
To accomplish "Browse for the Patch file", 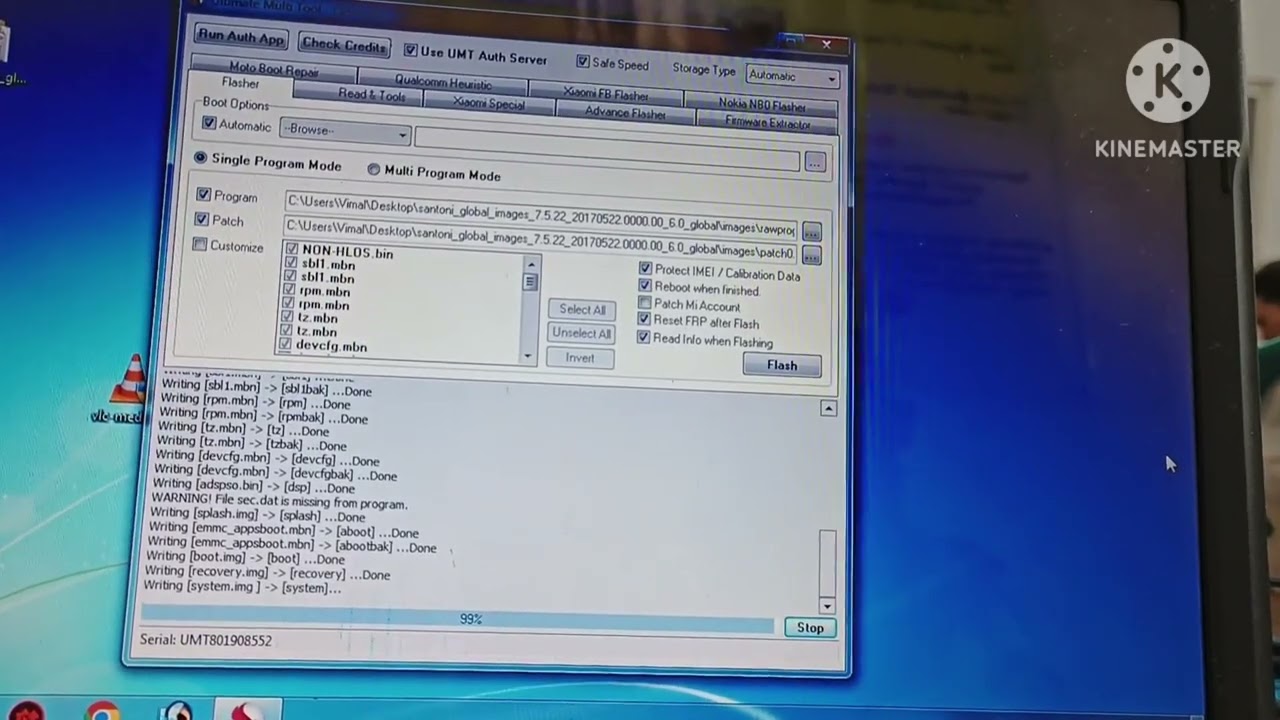I will 811,255.
